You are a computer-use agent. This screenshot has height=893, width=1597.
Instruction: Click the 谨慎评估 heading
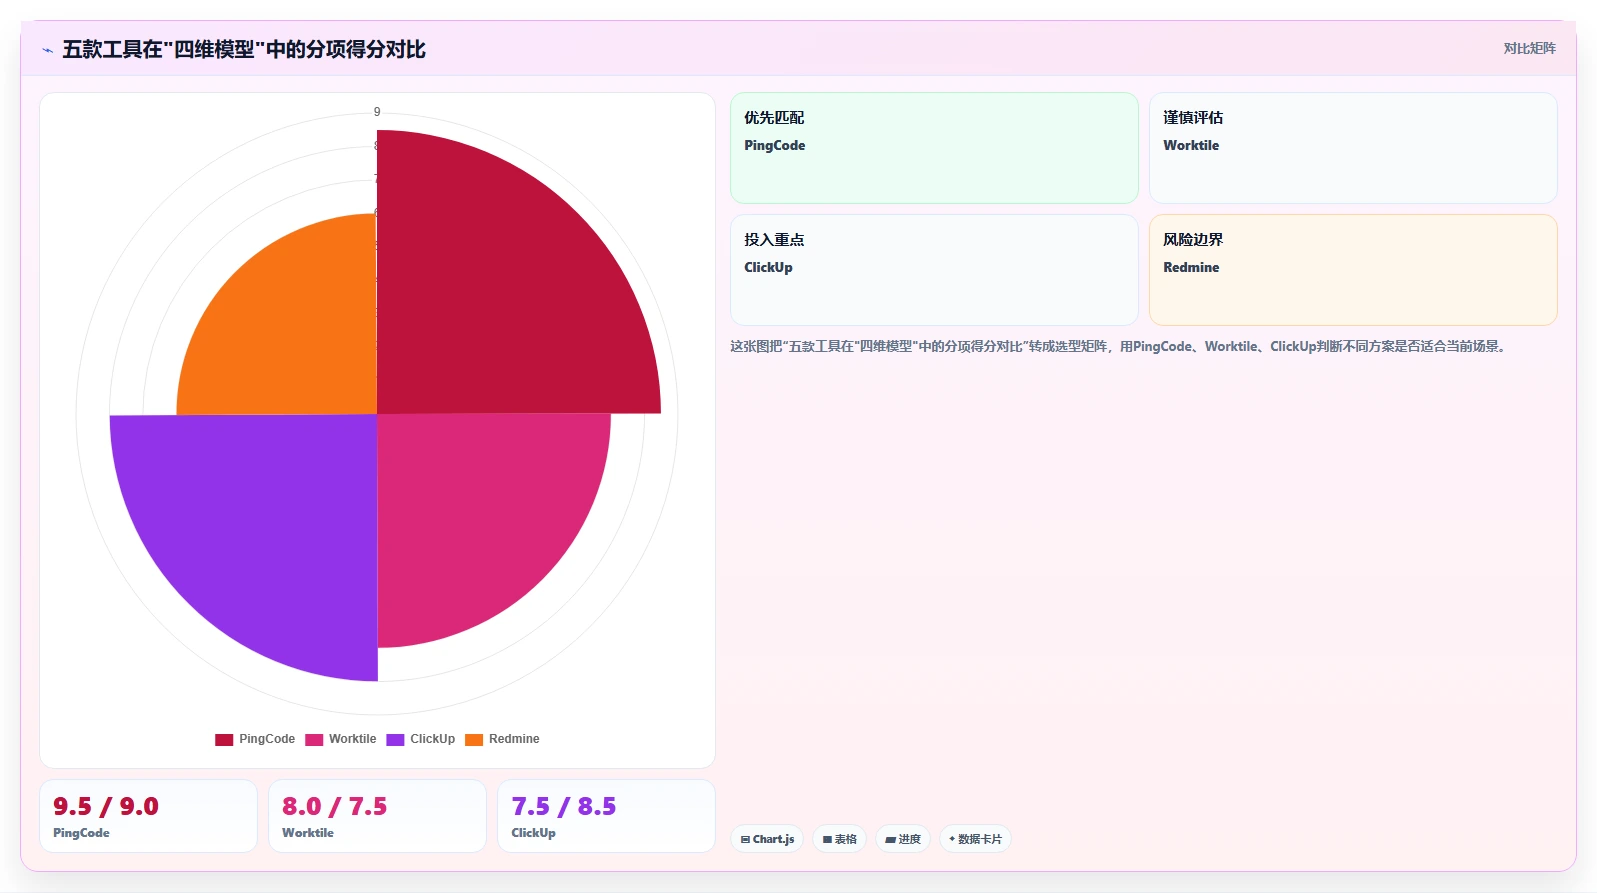tap(1193, 117)
